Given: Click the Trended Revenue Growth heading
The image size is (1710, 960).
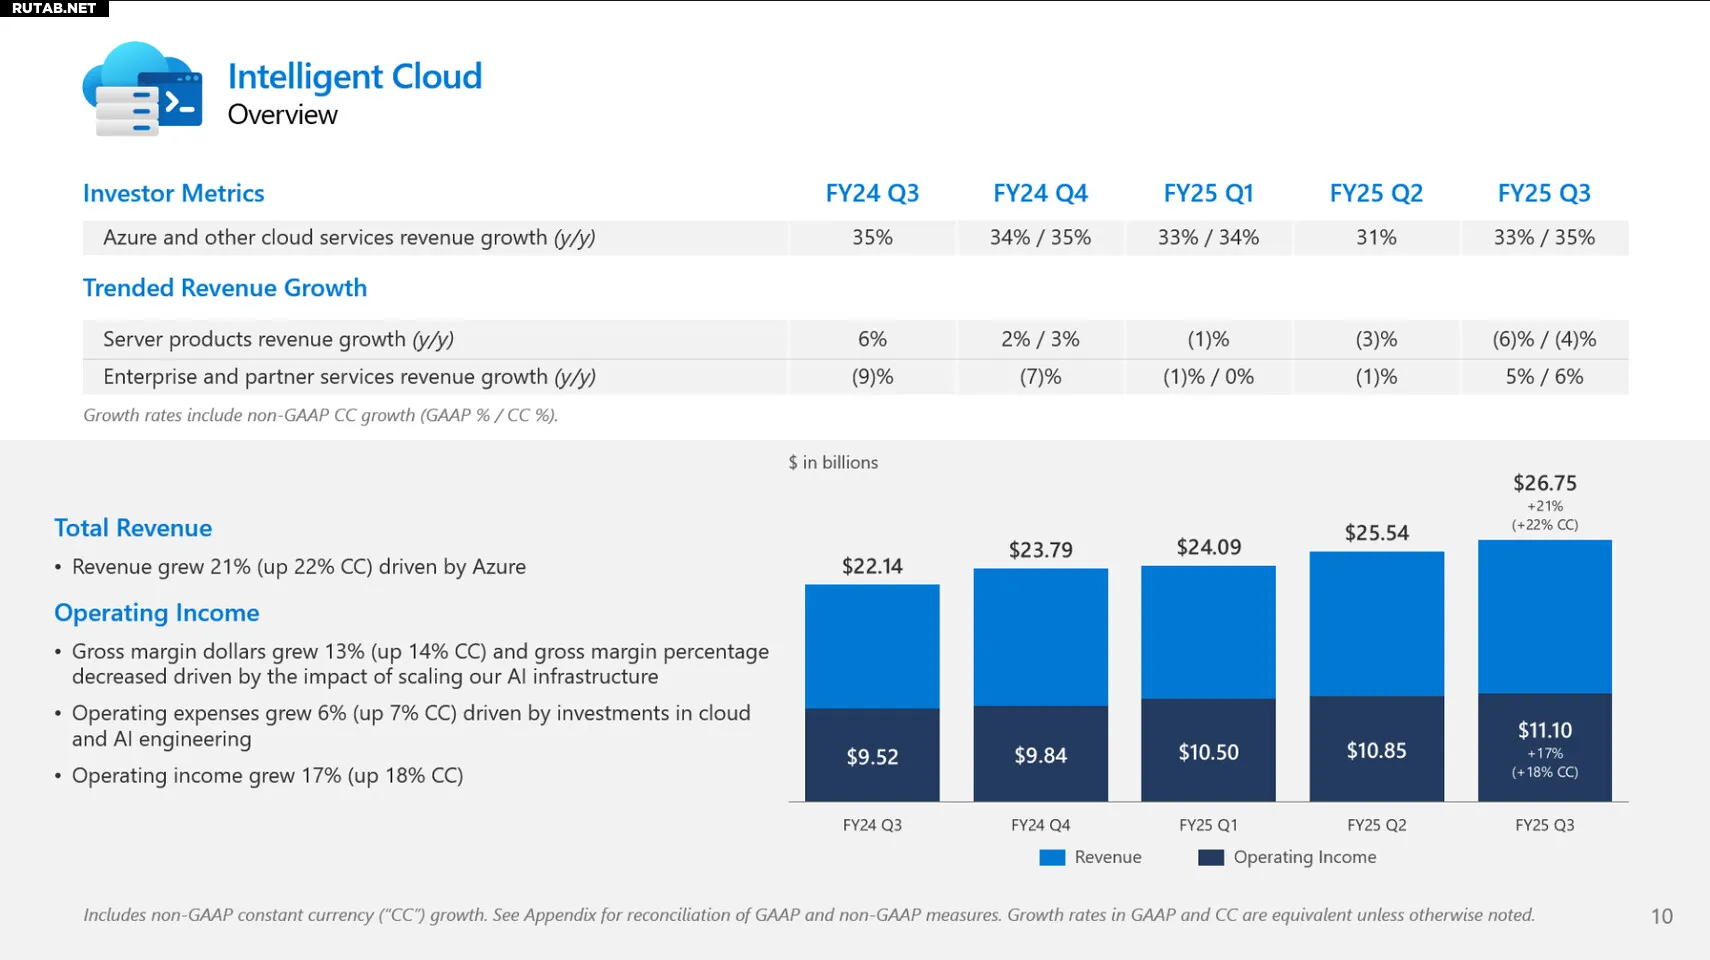Looking at the screenshot, I should click(225, 288).
